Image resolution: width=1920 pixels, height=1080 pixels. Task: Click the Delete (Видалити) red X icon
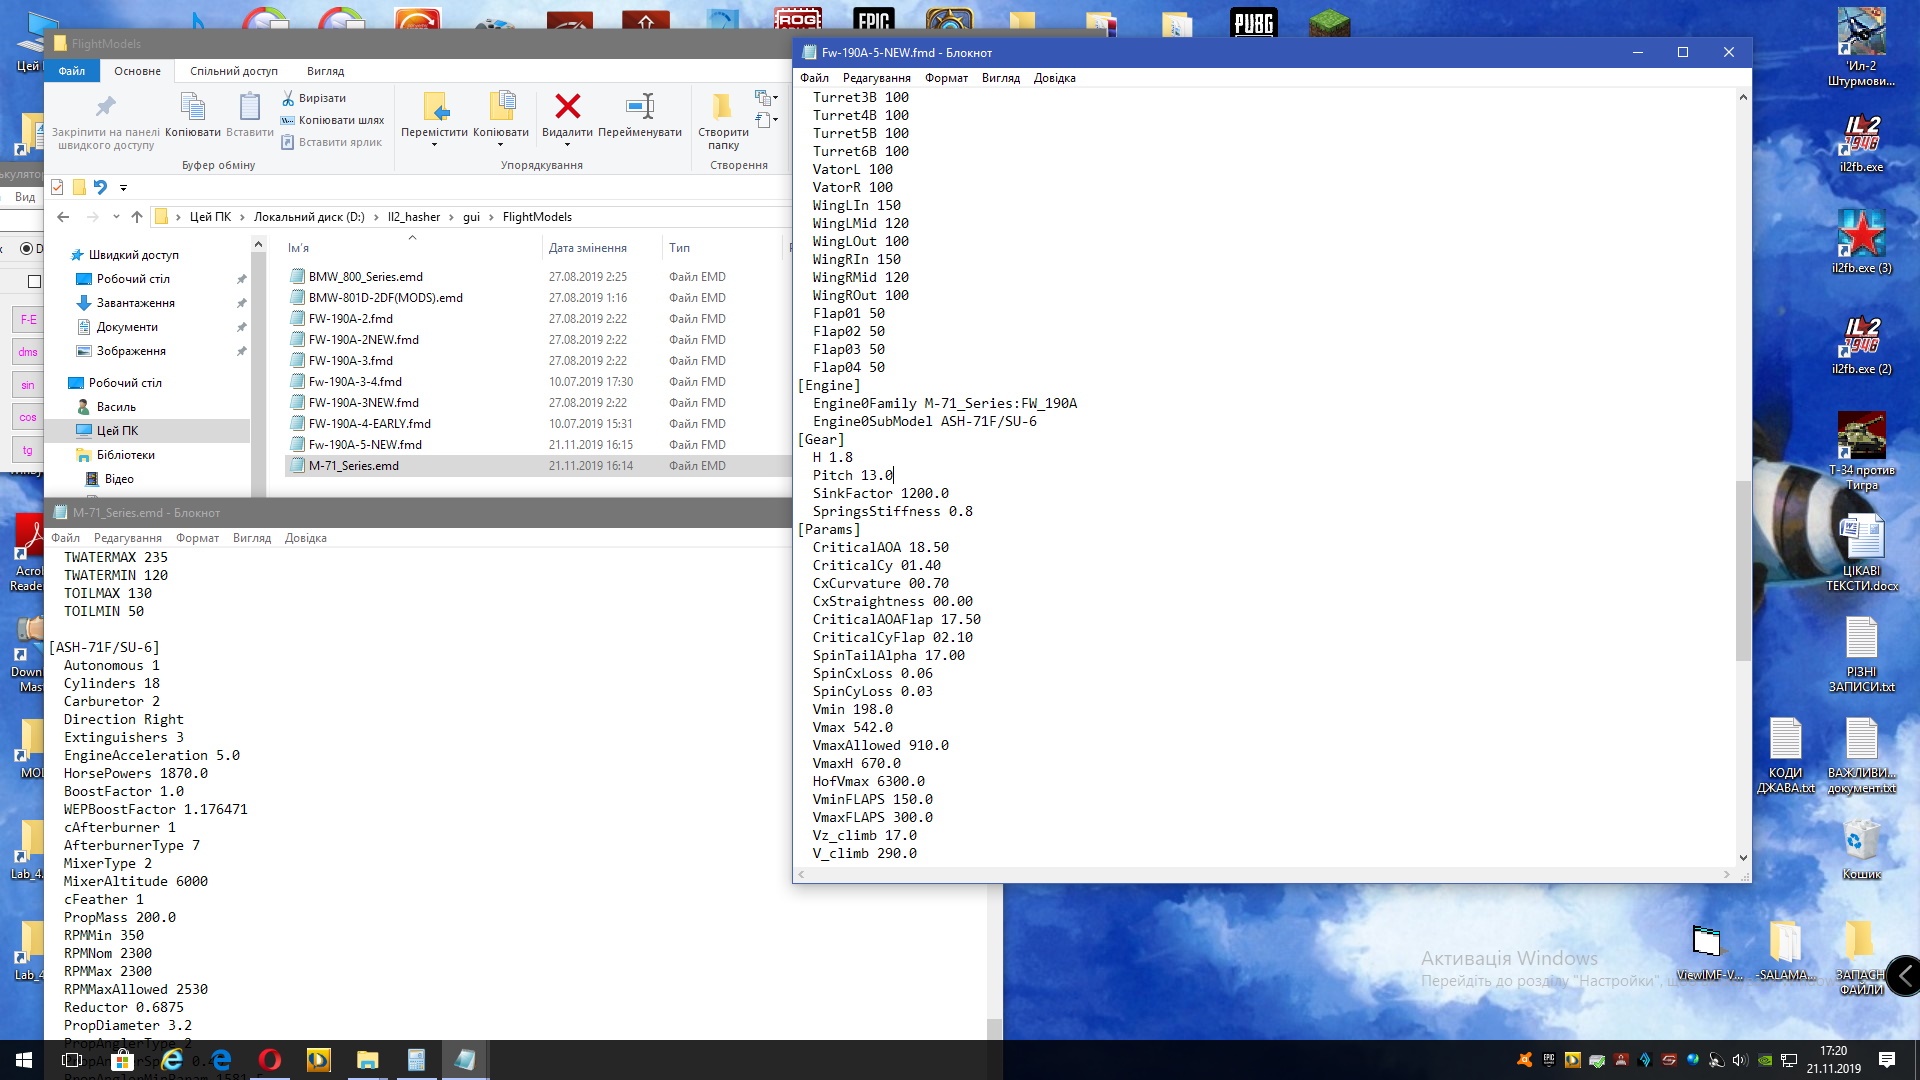tap(567, 106)
